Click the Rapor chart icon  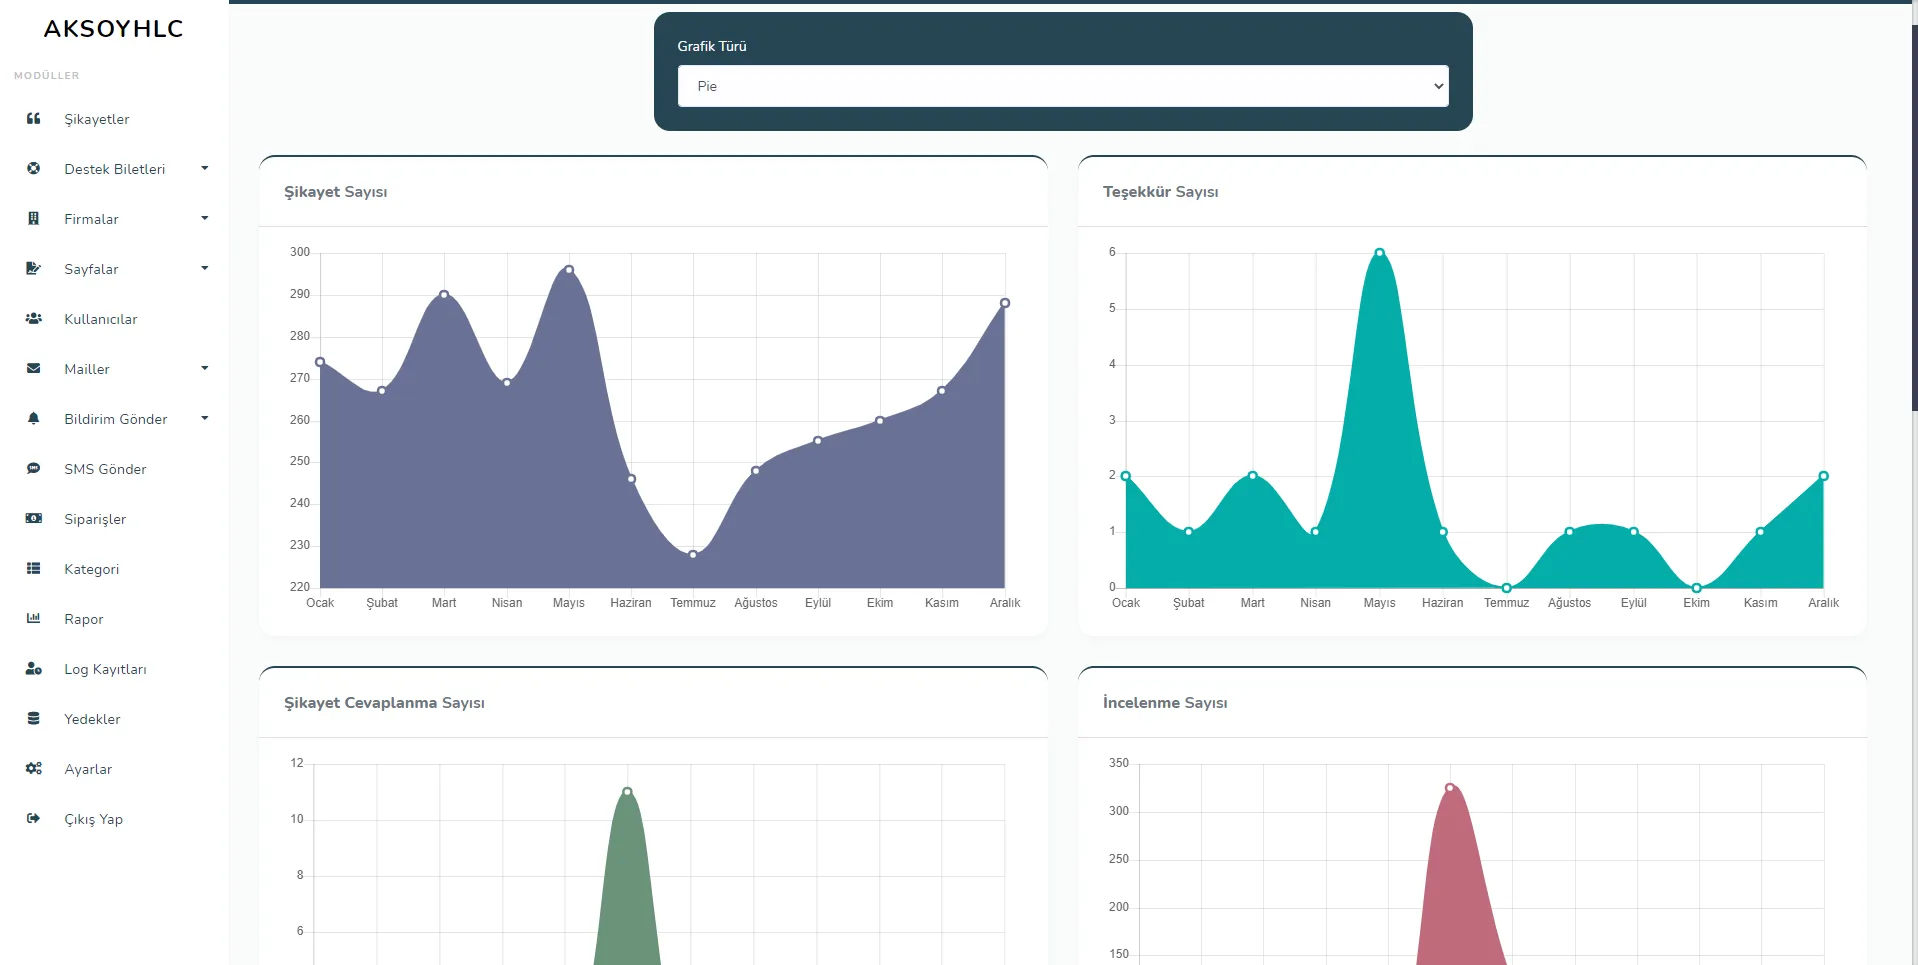(x=34, y=619)
